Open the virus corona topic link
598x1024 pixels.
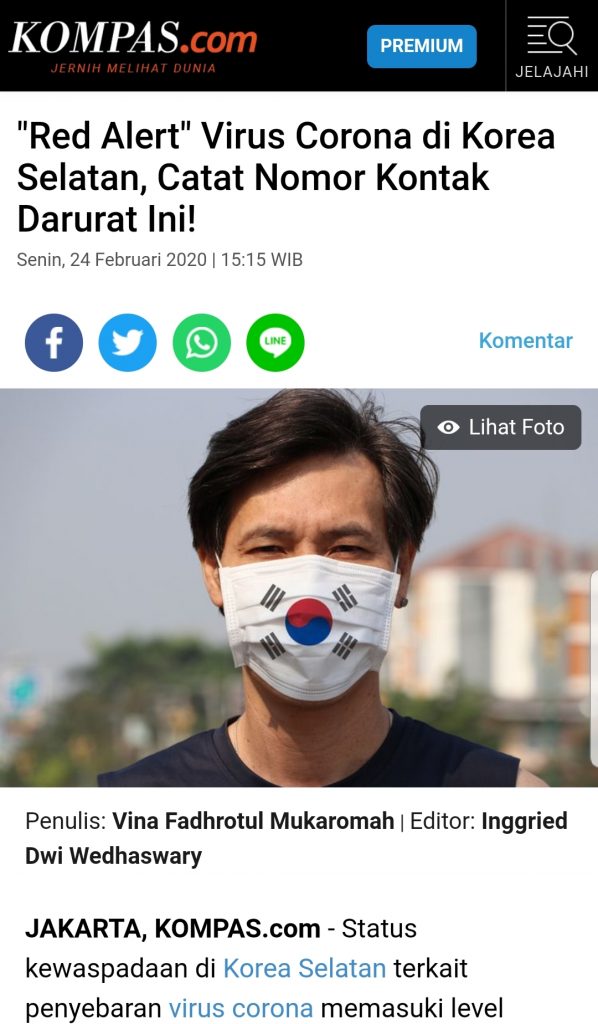tap(240, 1008)
